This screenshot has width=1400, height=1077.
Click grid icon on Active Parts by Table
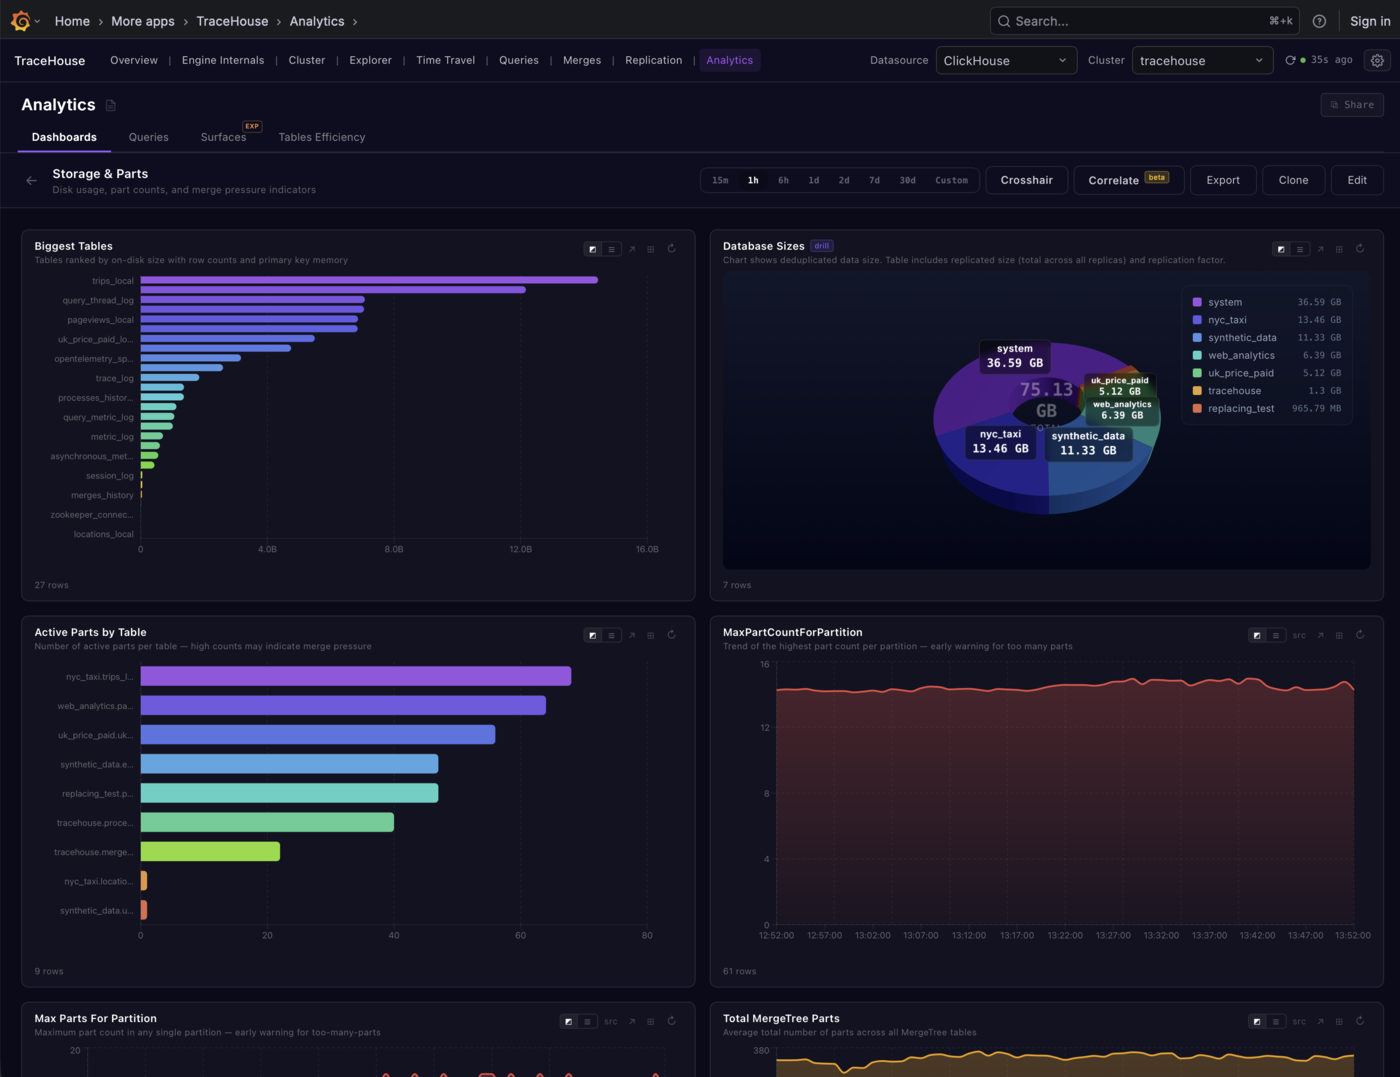[651, 635]
